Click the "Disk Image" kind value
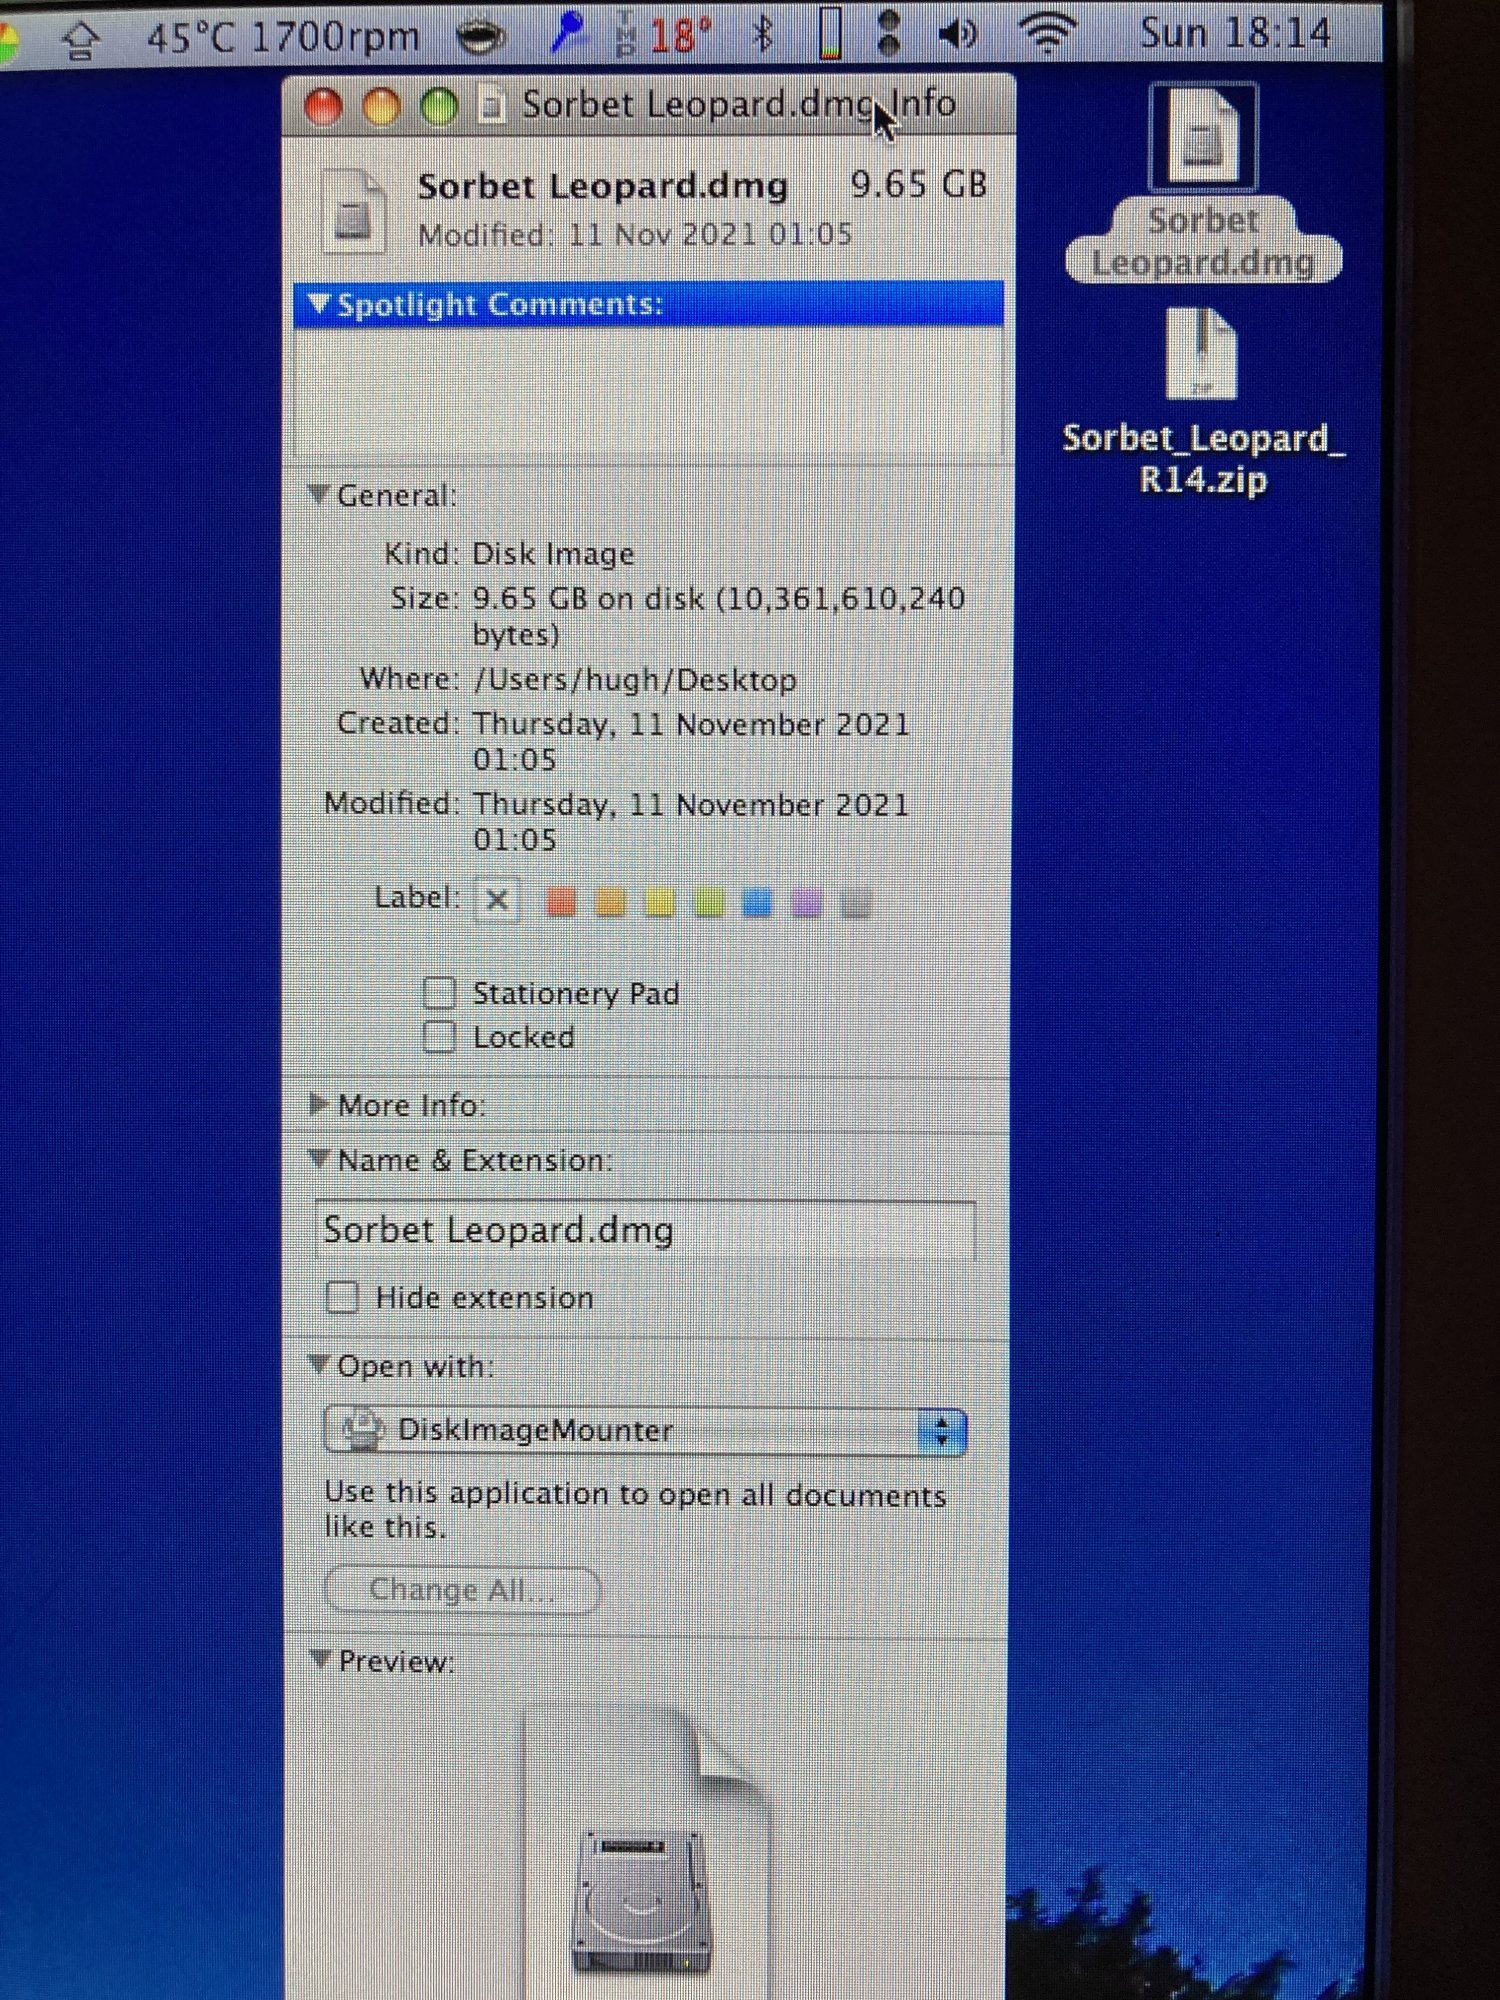This screenshot has width=1500, height=2000. (x=553, y=554)
